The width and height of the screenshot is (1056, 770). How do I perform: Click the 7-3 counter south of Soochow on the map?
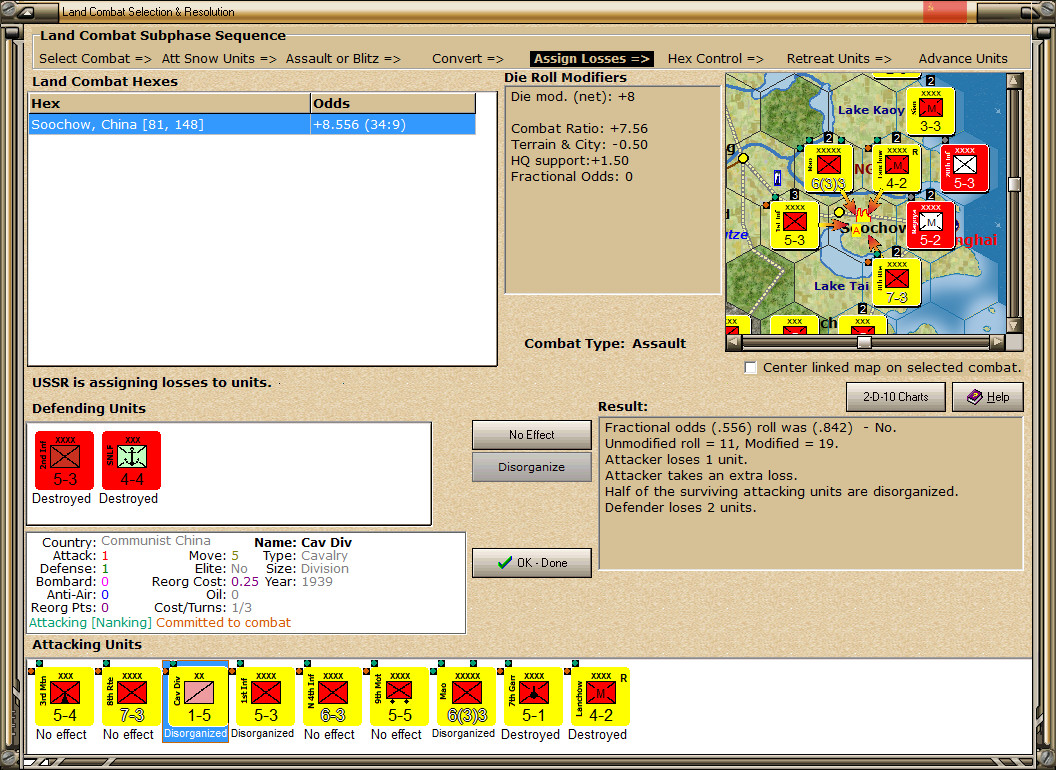(896, 283)
